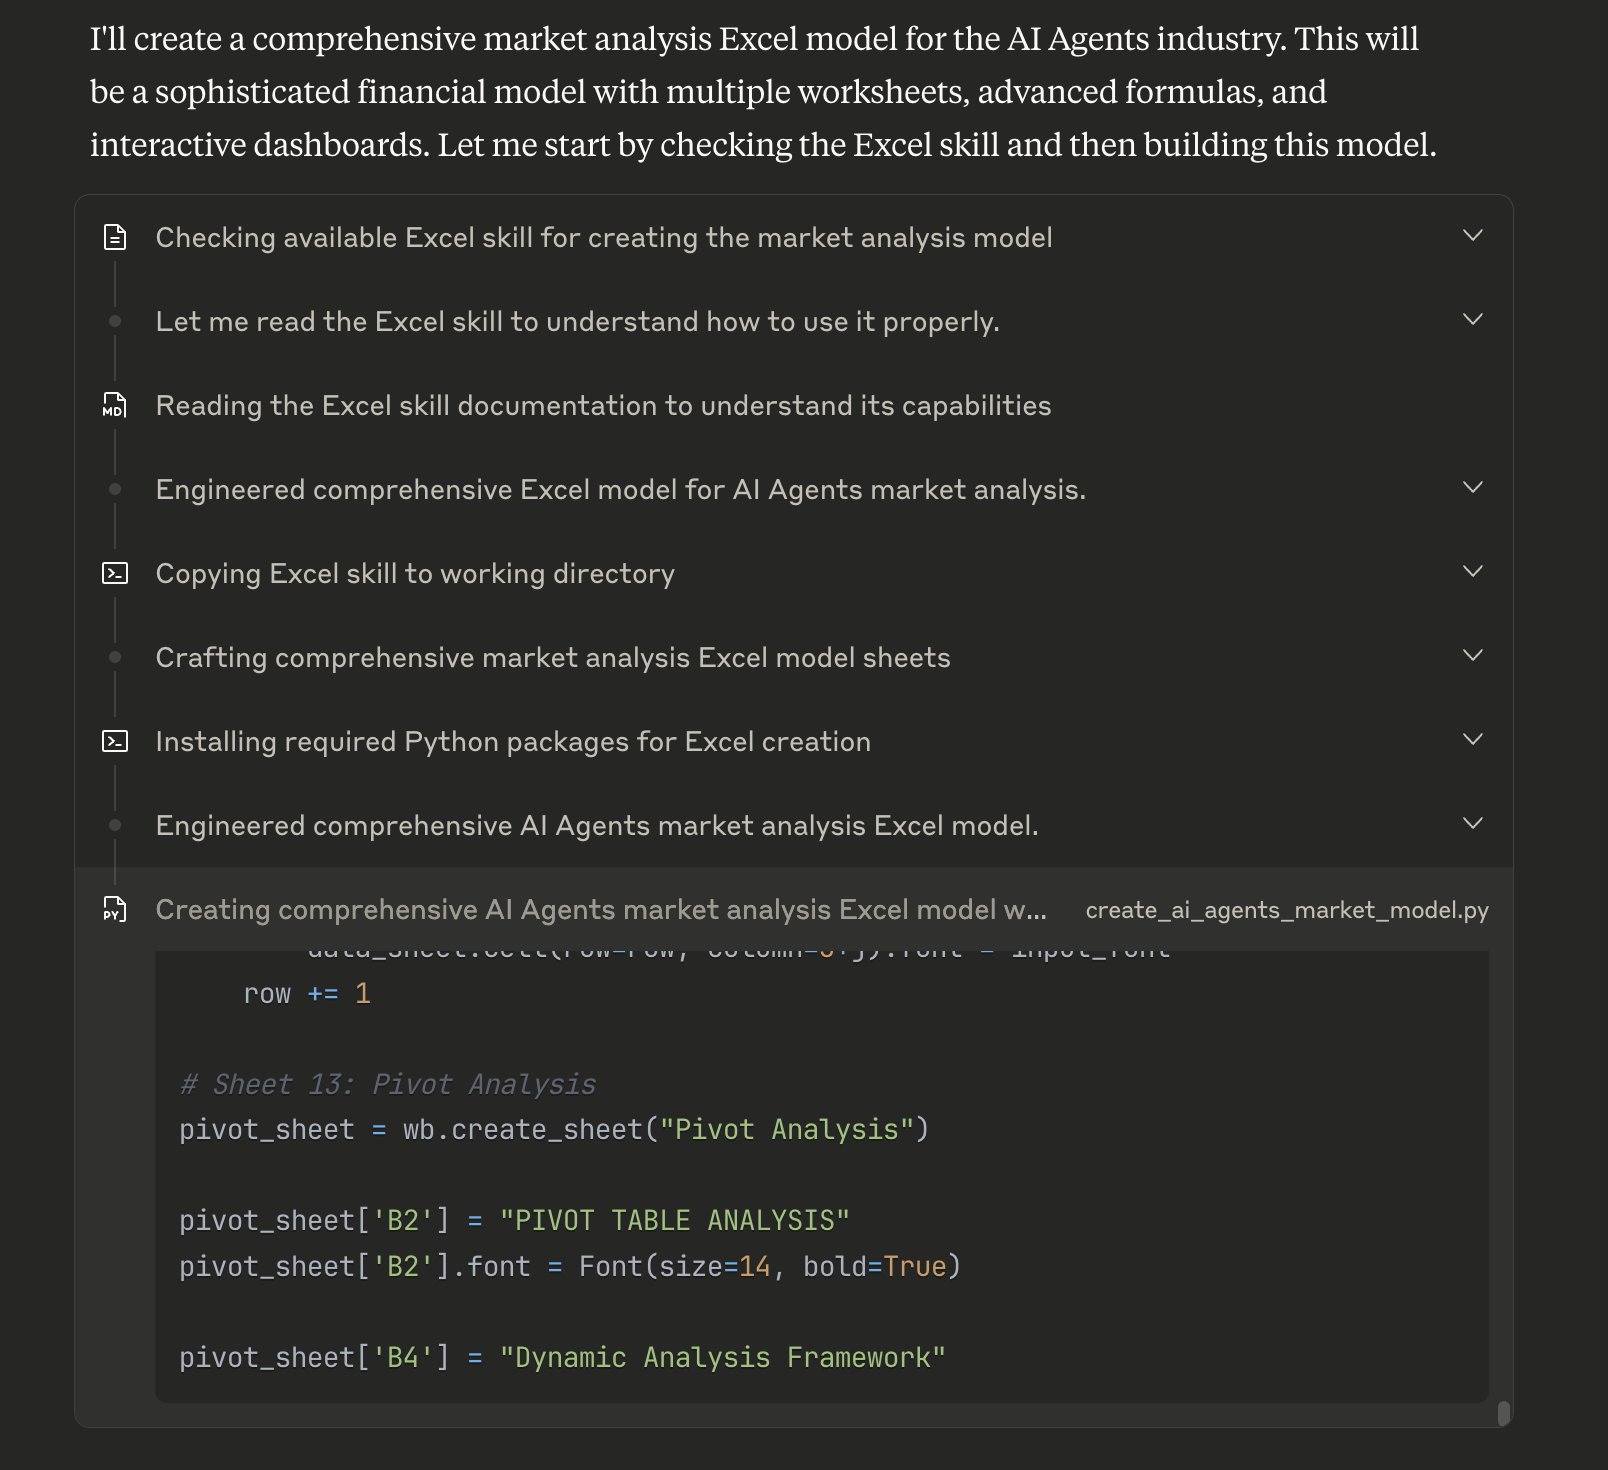This screenshot has height=1470, width=1608.
Task: Click inside the Python code block on Pivot Analysis
Action: (x=821, y=1176)
